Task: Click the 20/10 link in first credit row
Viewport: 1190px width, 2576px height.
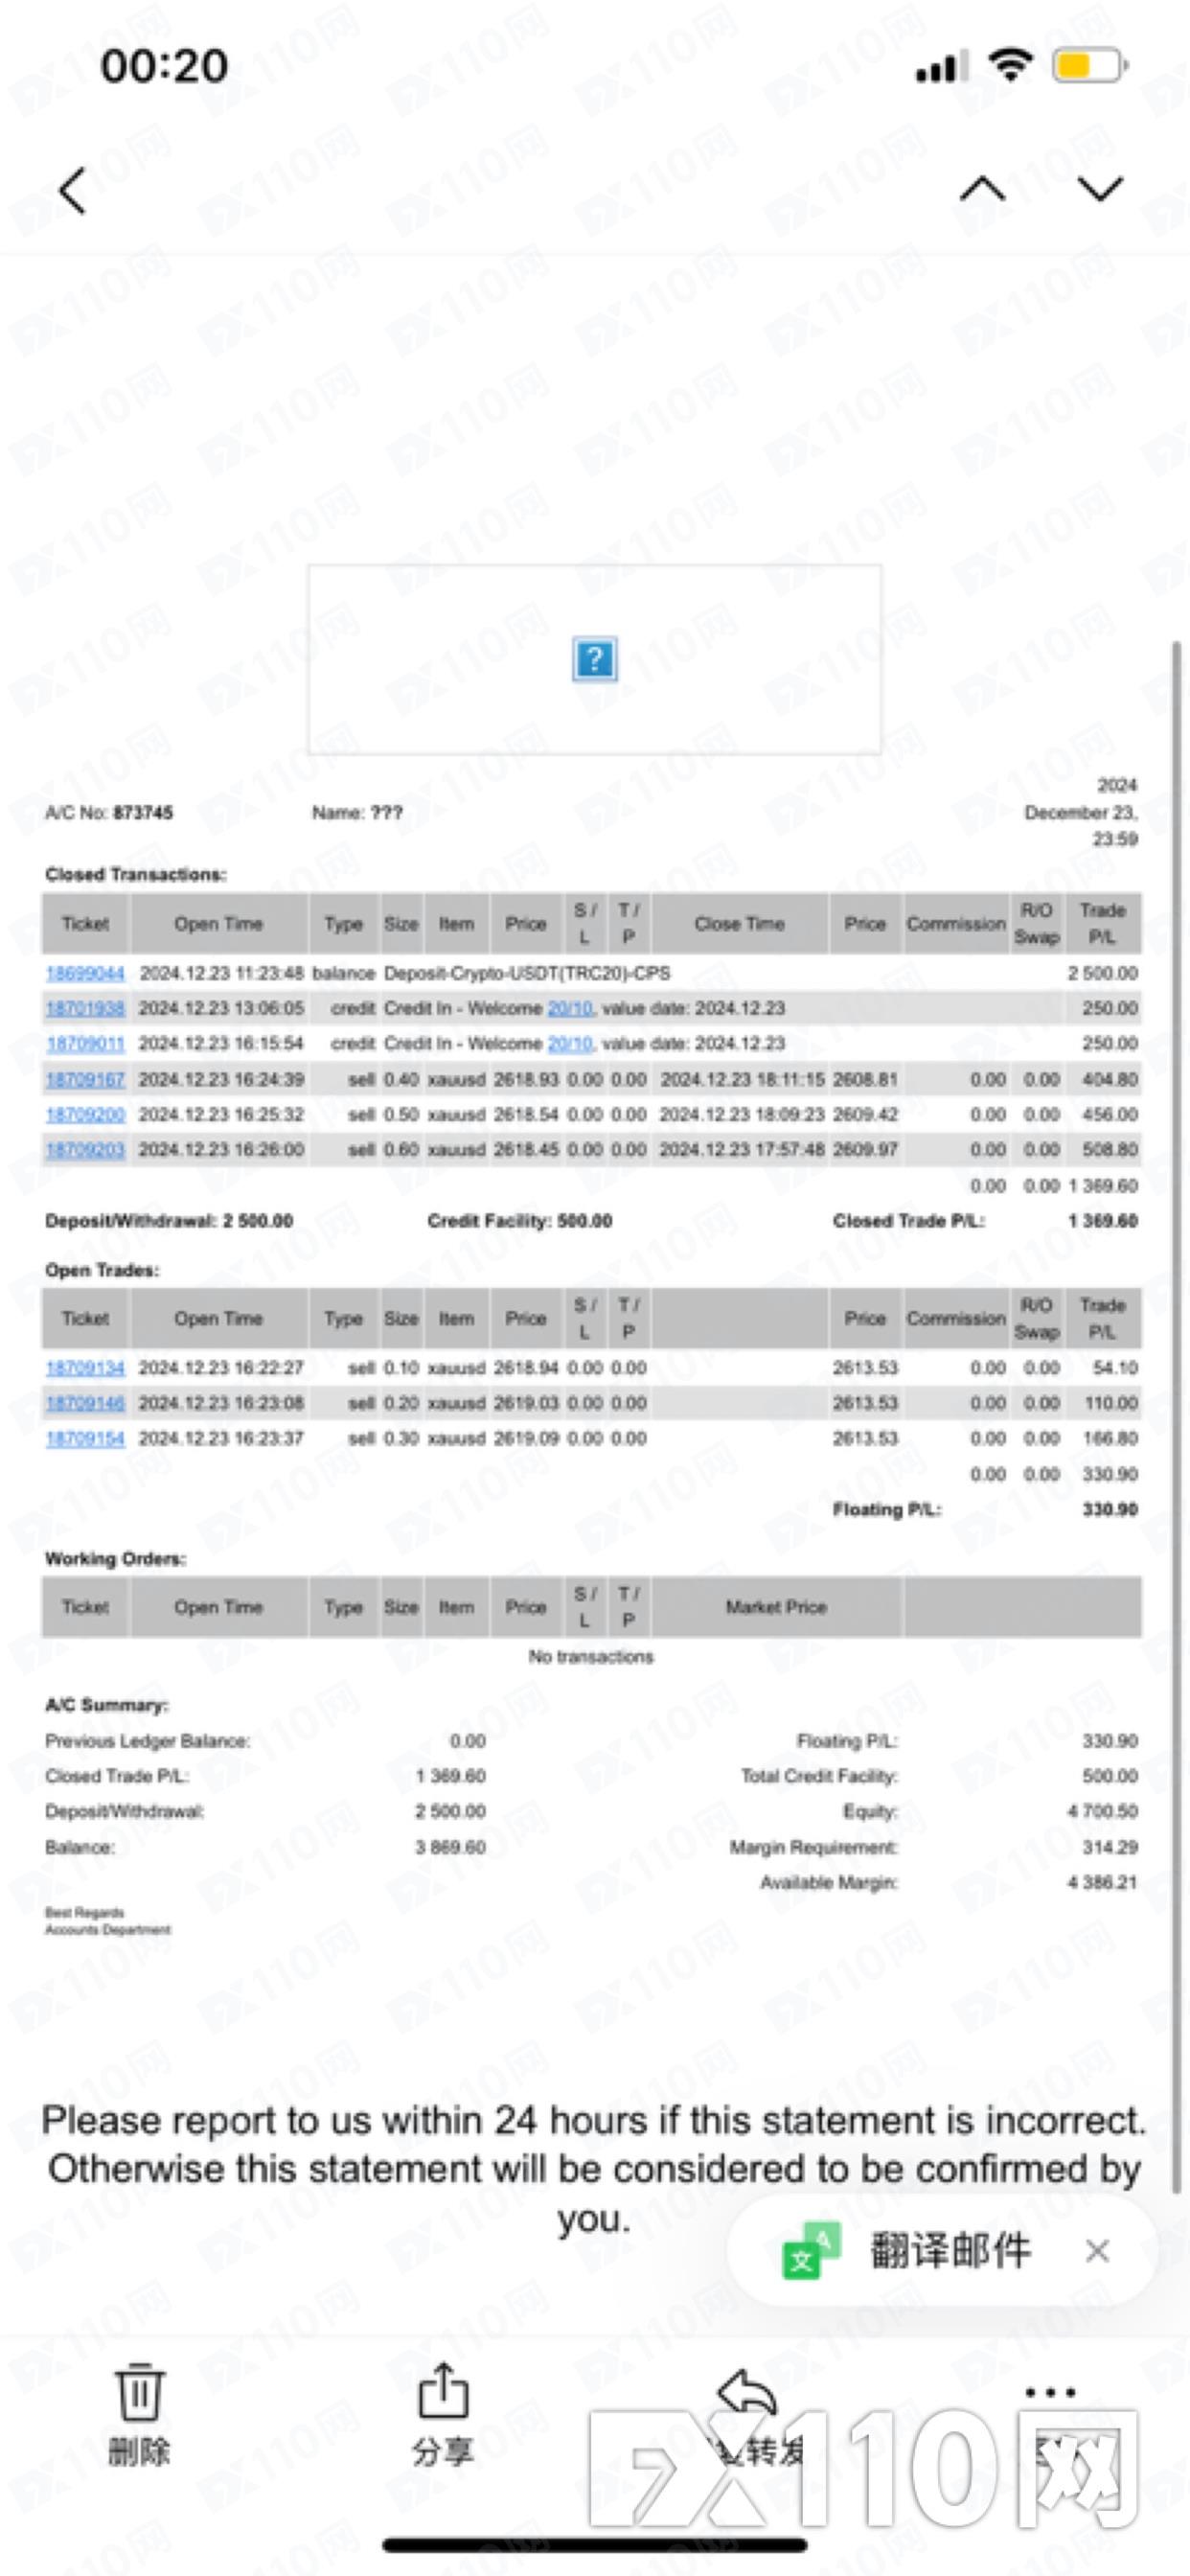Action: point(569,1008)
